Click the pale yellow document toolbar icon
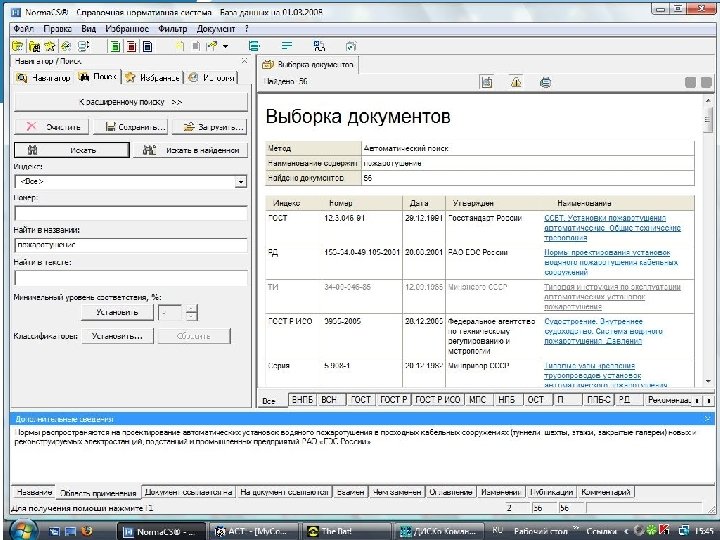The width and height of the screenshot is (720, 540). click(x=180, y=46)
